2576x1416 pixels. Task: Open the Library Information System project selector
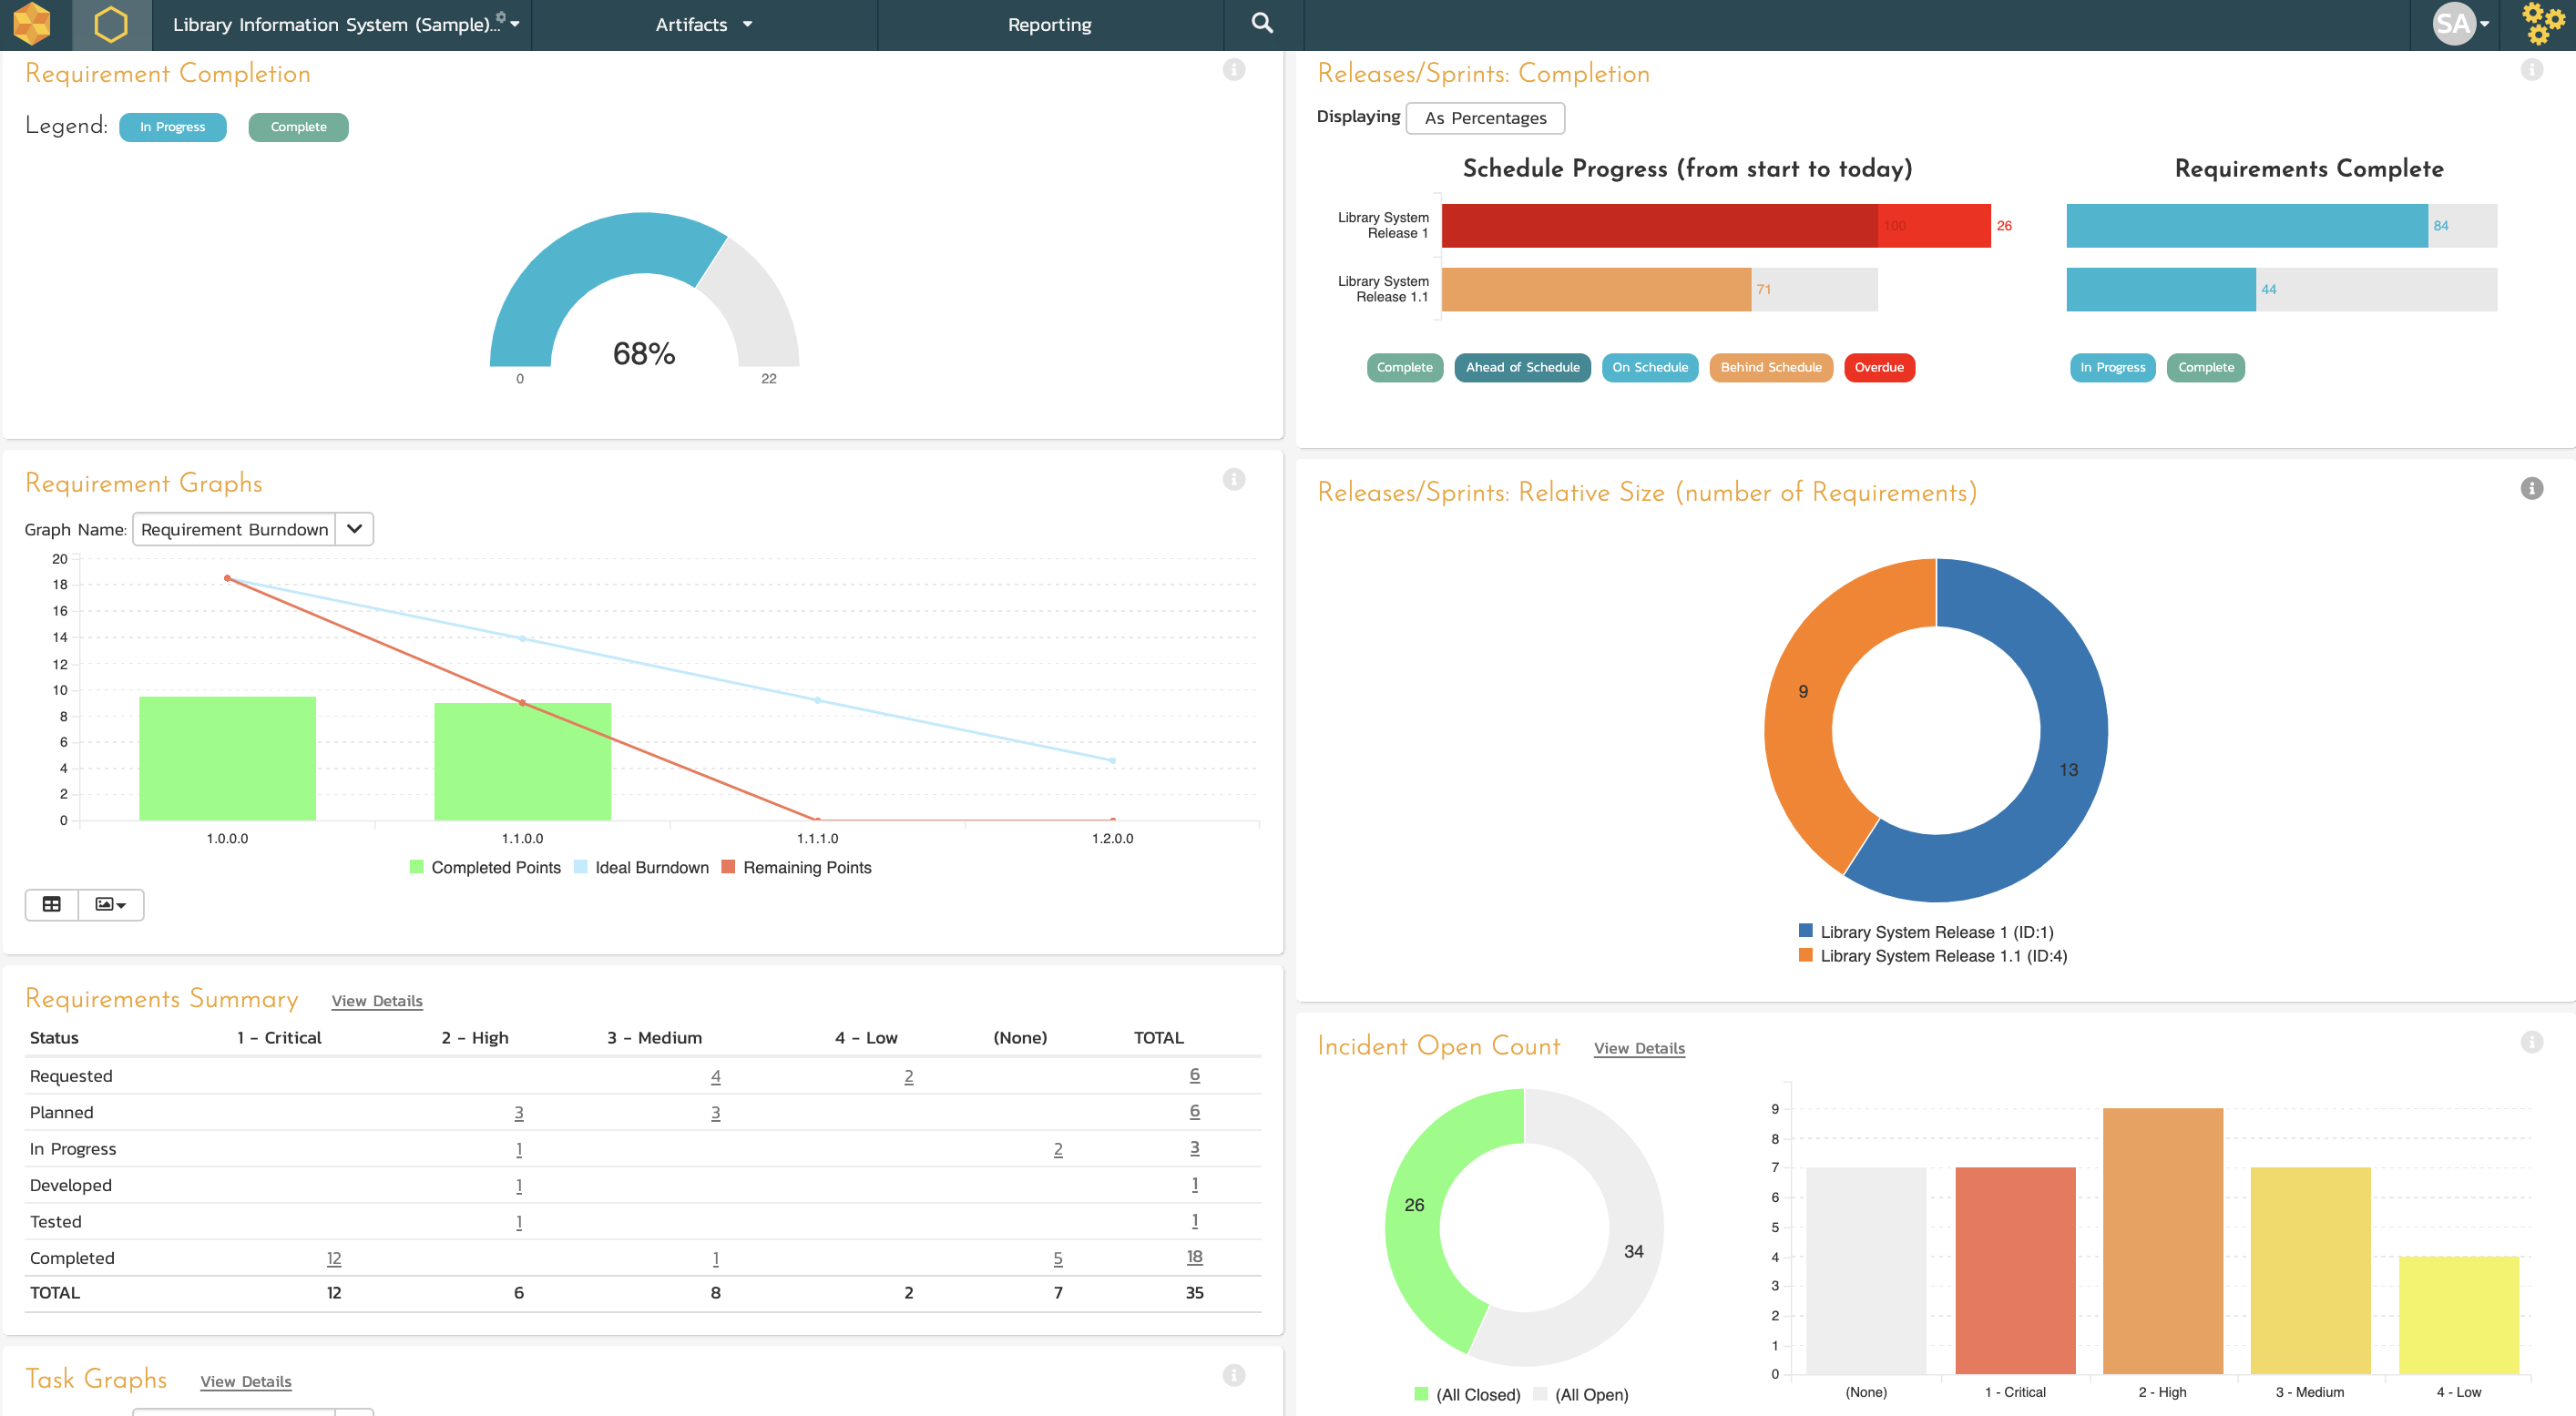pyautogui.click(x=346, y=24)
